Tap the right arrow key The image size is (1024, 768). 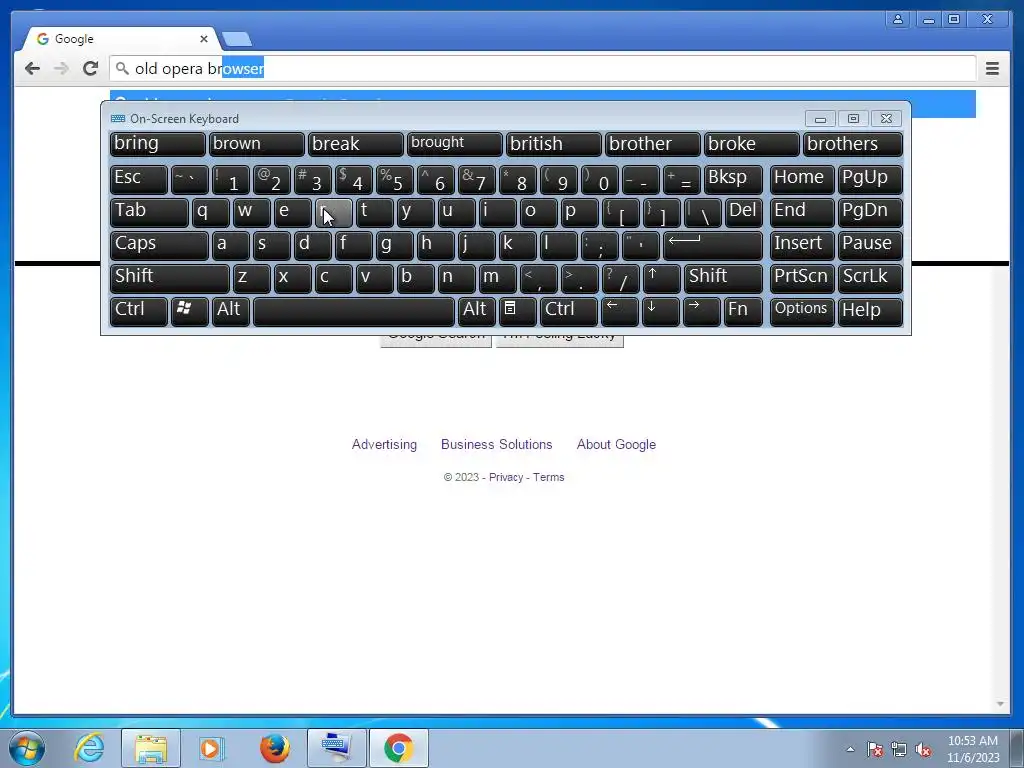click(x=702, y=312)
